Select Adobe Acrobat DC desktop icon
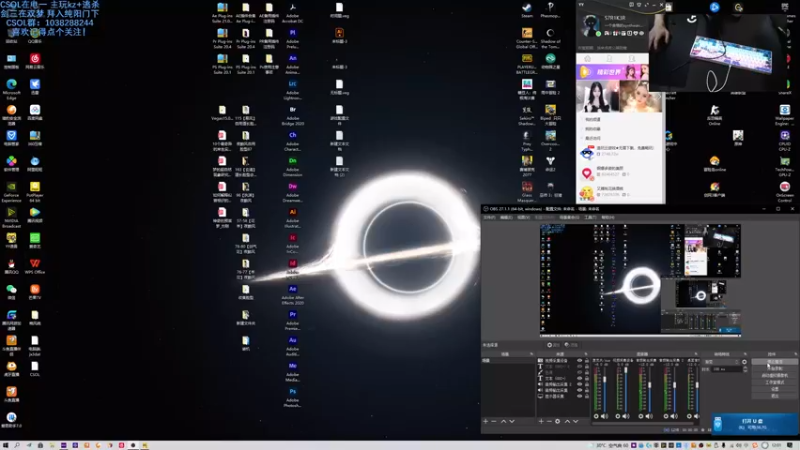This screenshot has width=800, height=450. 292,13
